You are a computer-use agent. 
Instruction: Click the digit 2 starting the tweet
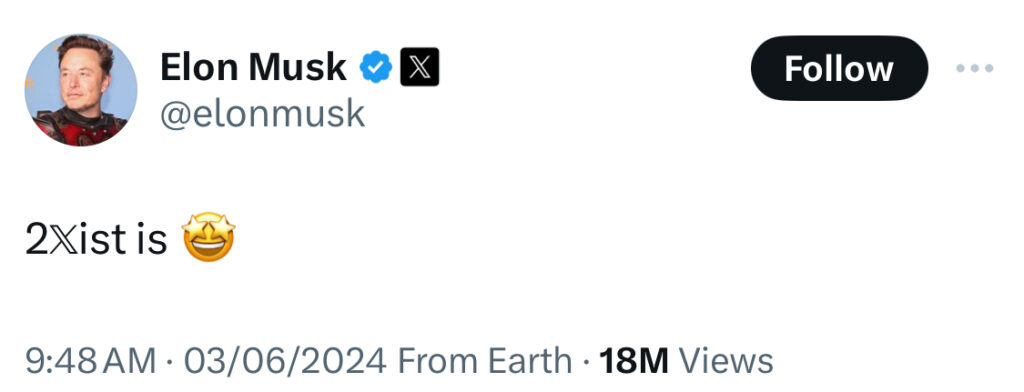tap(37, 240)
